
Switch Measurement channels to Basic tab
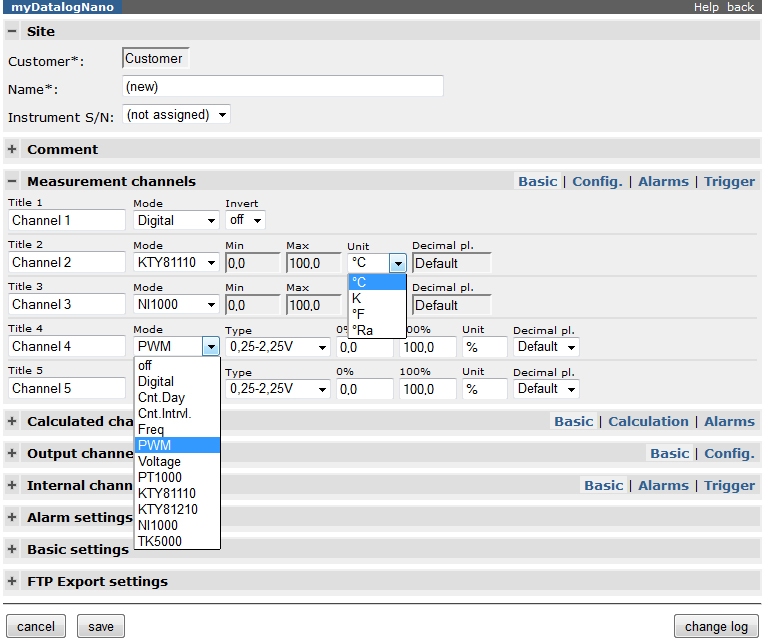pos(537,181)
